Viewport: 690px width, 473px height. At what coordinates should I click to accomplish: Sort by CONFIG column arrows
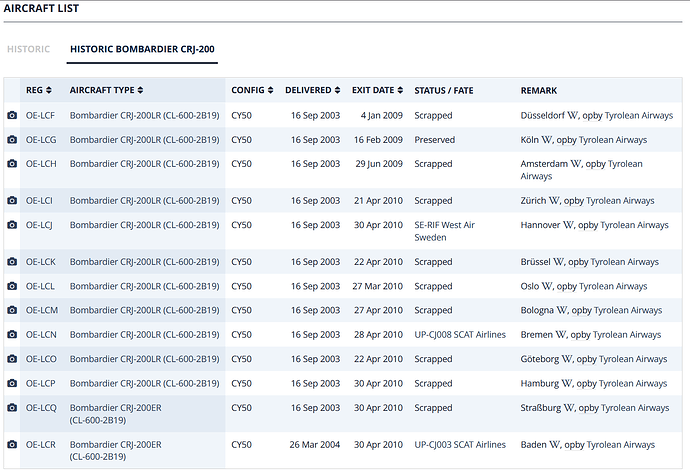point(270,90)
